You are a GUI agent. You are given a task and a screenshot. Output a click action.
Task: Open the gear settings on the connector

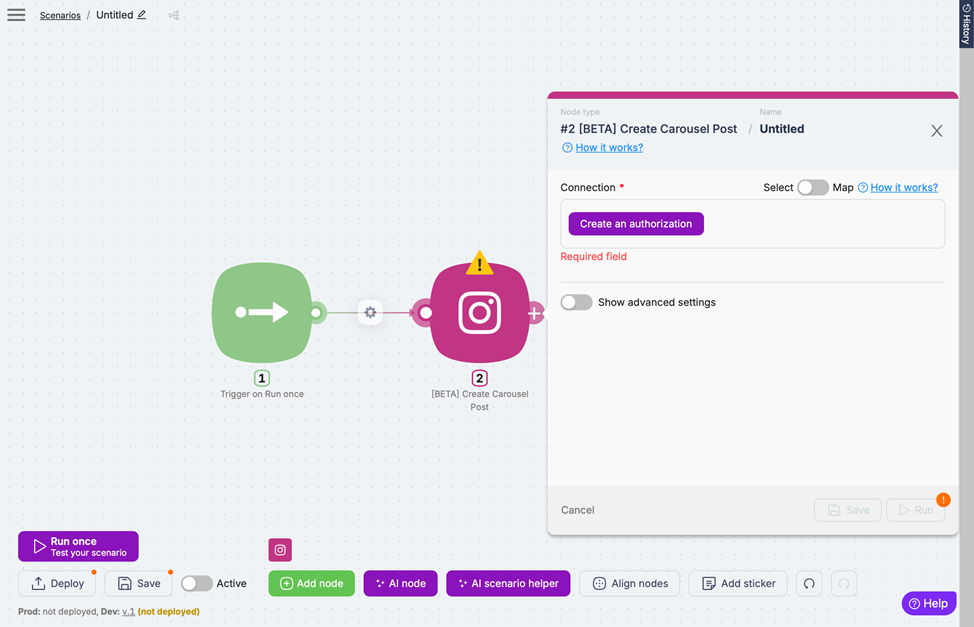click(x=370, y=313)
